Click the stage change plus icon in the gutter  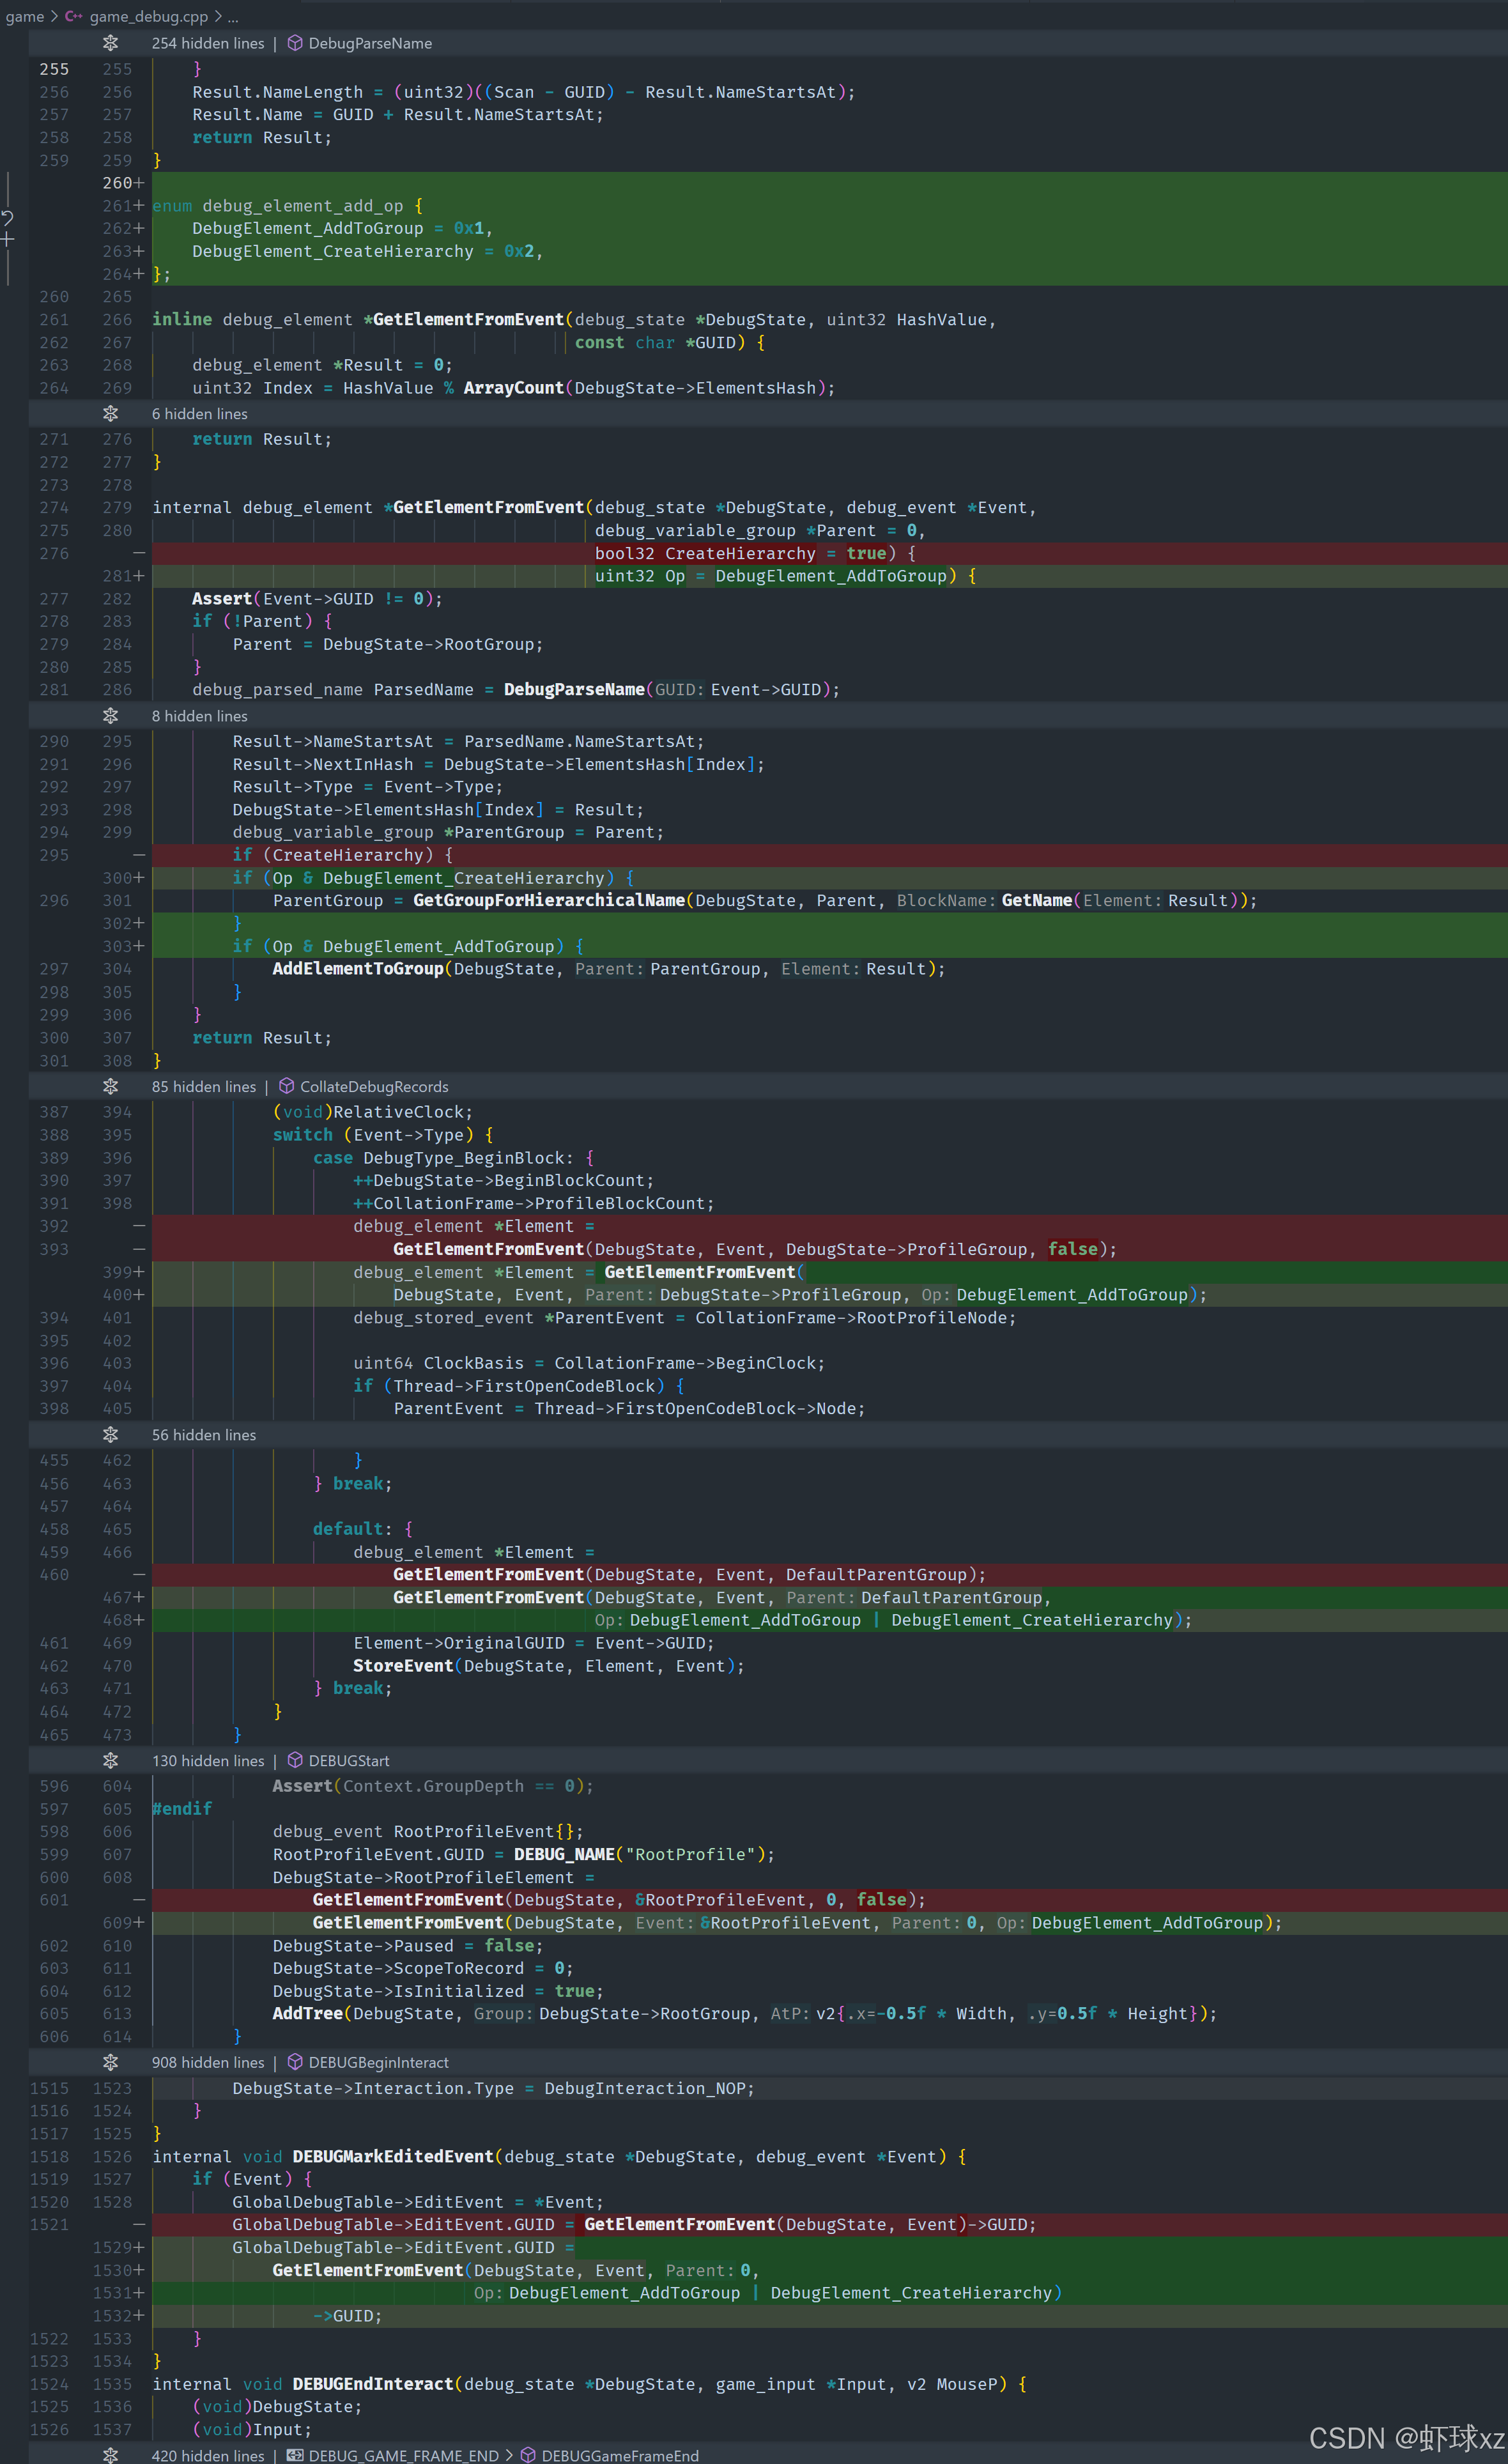8,240
